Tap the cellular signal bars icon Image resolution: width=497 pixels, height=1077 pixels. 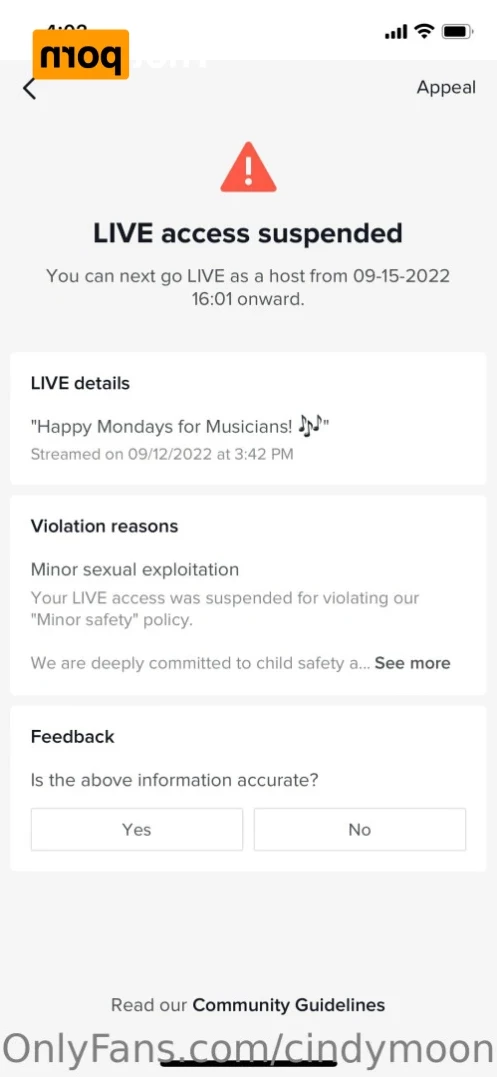coord(396,32)
